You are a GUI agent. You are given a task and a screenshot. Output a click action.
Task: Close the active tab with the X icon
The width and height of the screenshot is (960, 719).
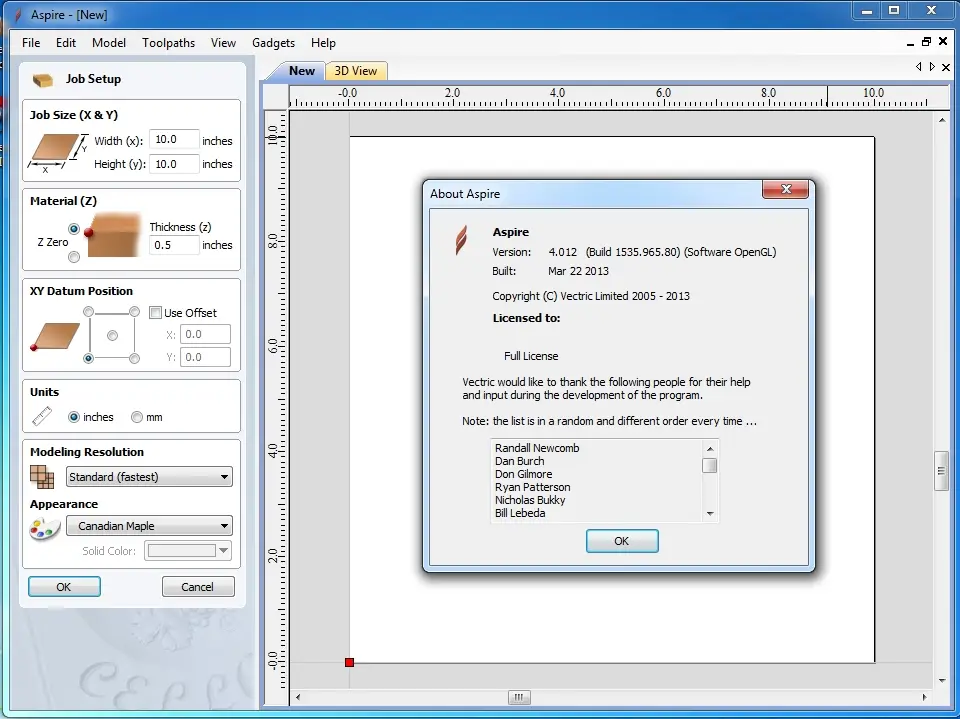click(946, 67)
